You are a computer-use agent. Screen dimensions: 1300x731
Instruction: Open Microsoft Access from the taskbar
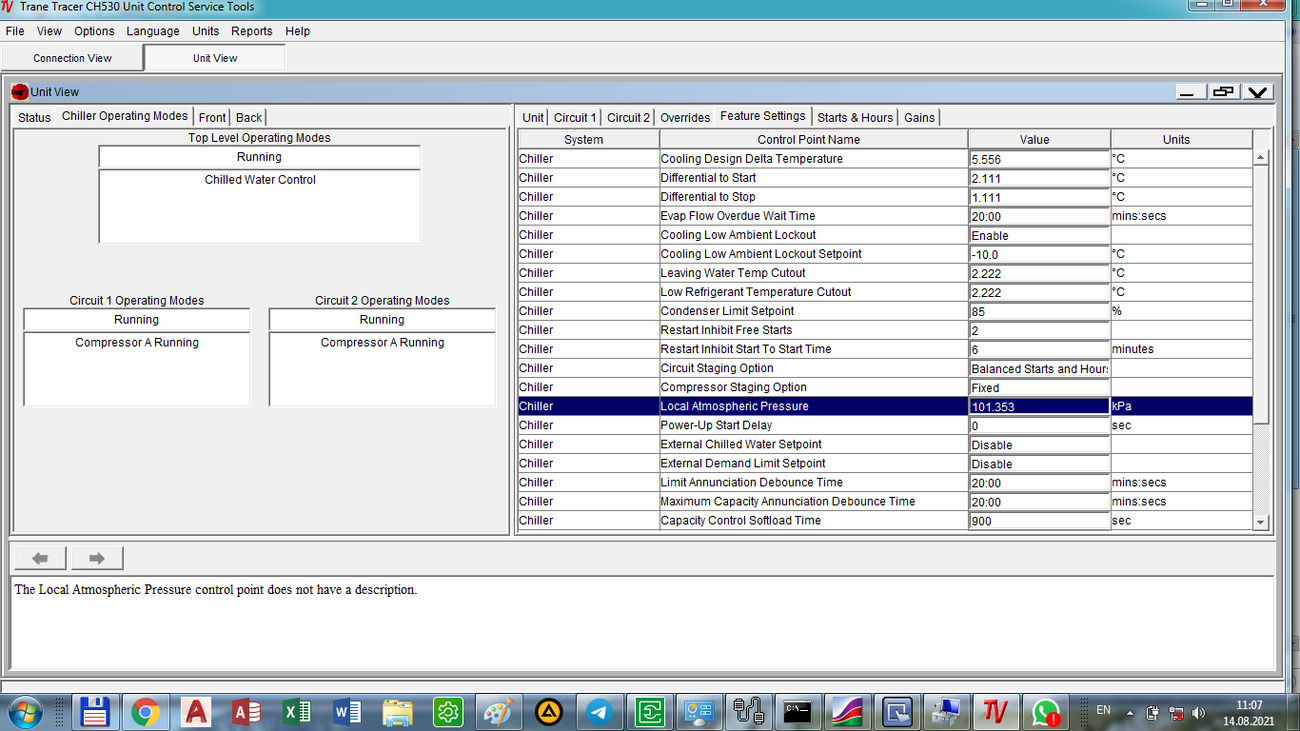[246, 712]
